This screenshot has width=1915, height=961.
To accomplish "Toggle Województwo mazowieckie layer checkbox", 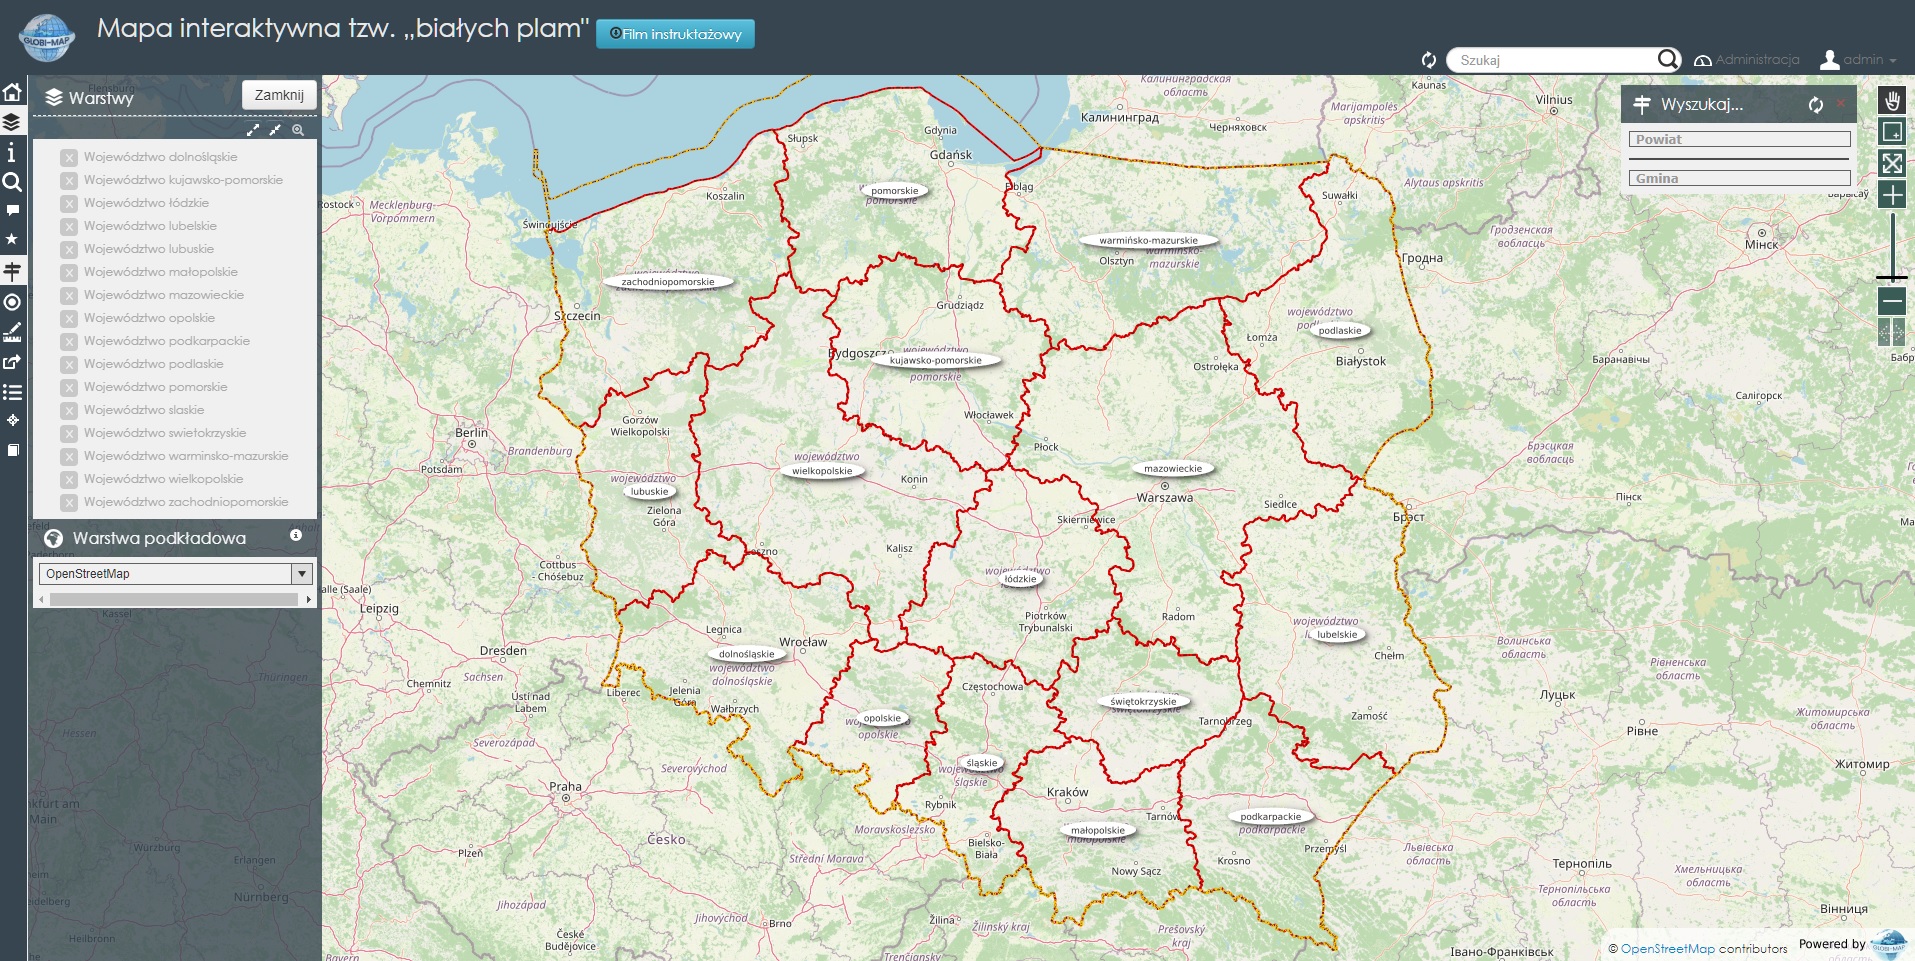I will [x=69, y=296].
